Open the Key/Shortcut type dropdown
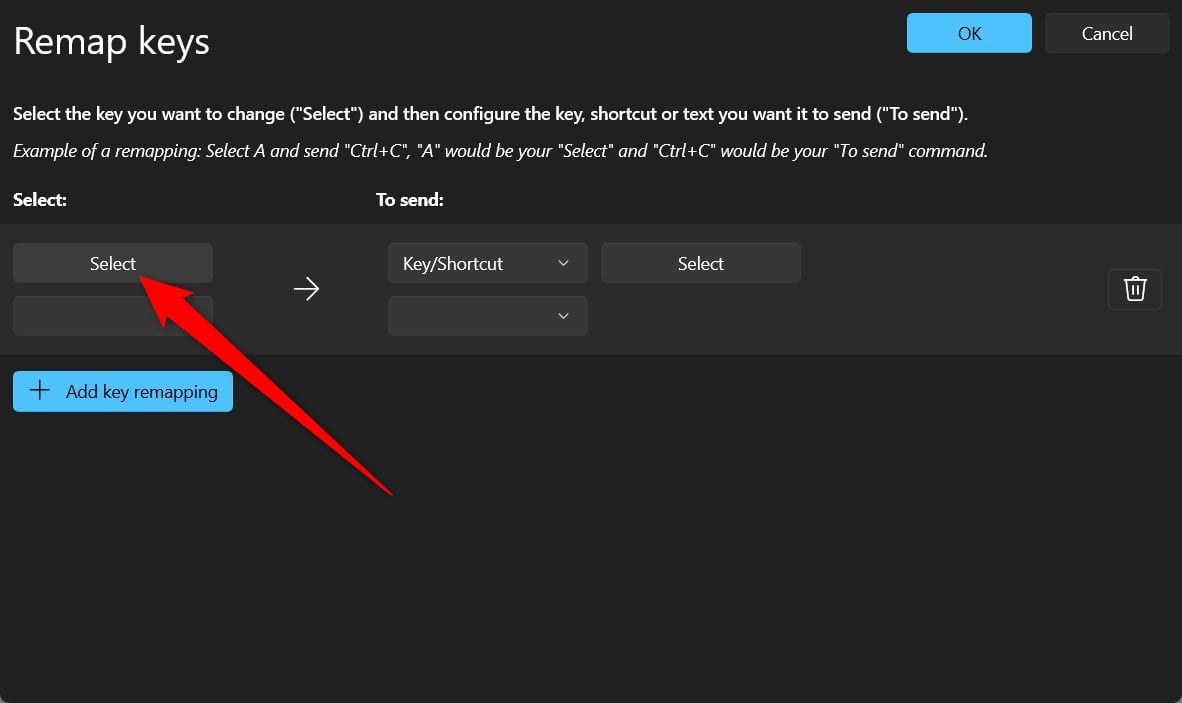The width and height of the screenshot is (1182, 703). point(487,263)
